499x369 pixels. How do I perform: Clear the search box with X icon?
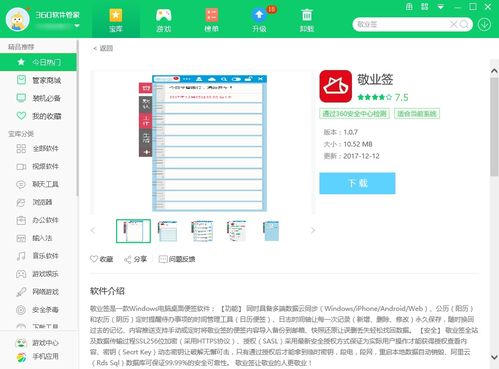tap(453, 24)
